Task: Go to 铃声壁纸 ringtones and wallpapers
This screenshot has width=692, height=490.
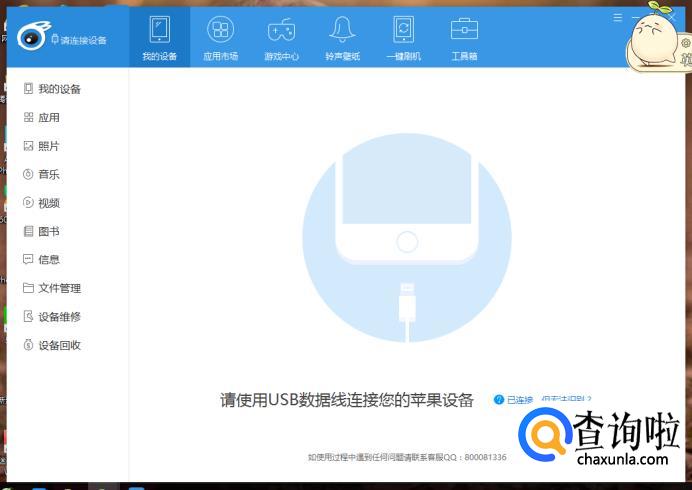Action: pos(342,37)
